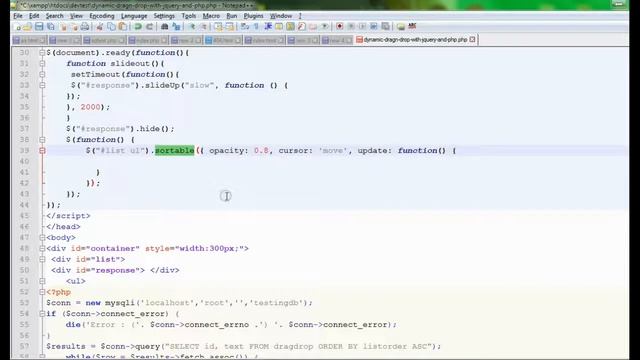The width and height of the screenshot is (640, 360).
Task: Collapse the list div fold on line 49
Action: point(42,259)
